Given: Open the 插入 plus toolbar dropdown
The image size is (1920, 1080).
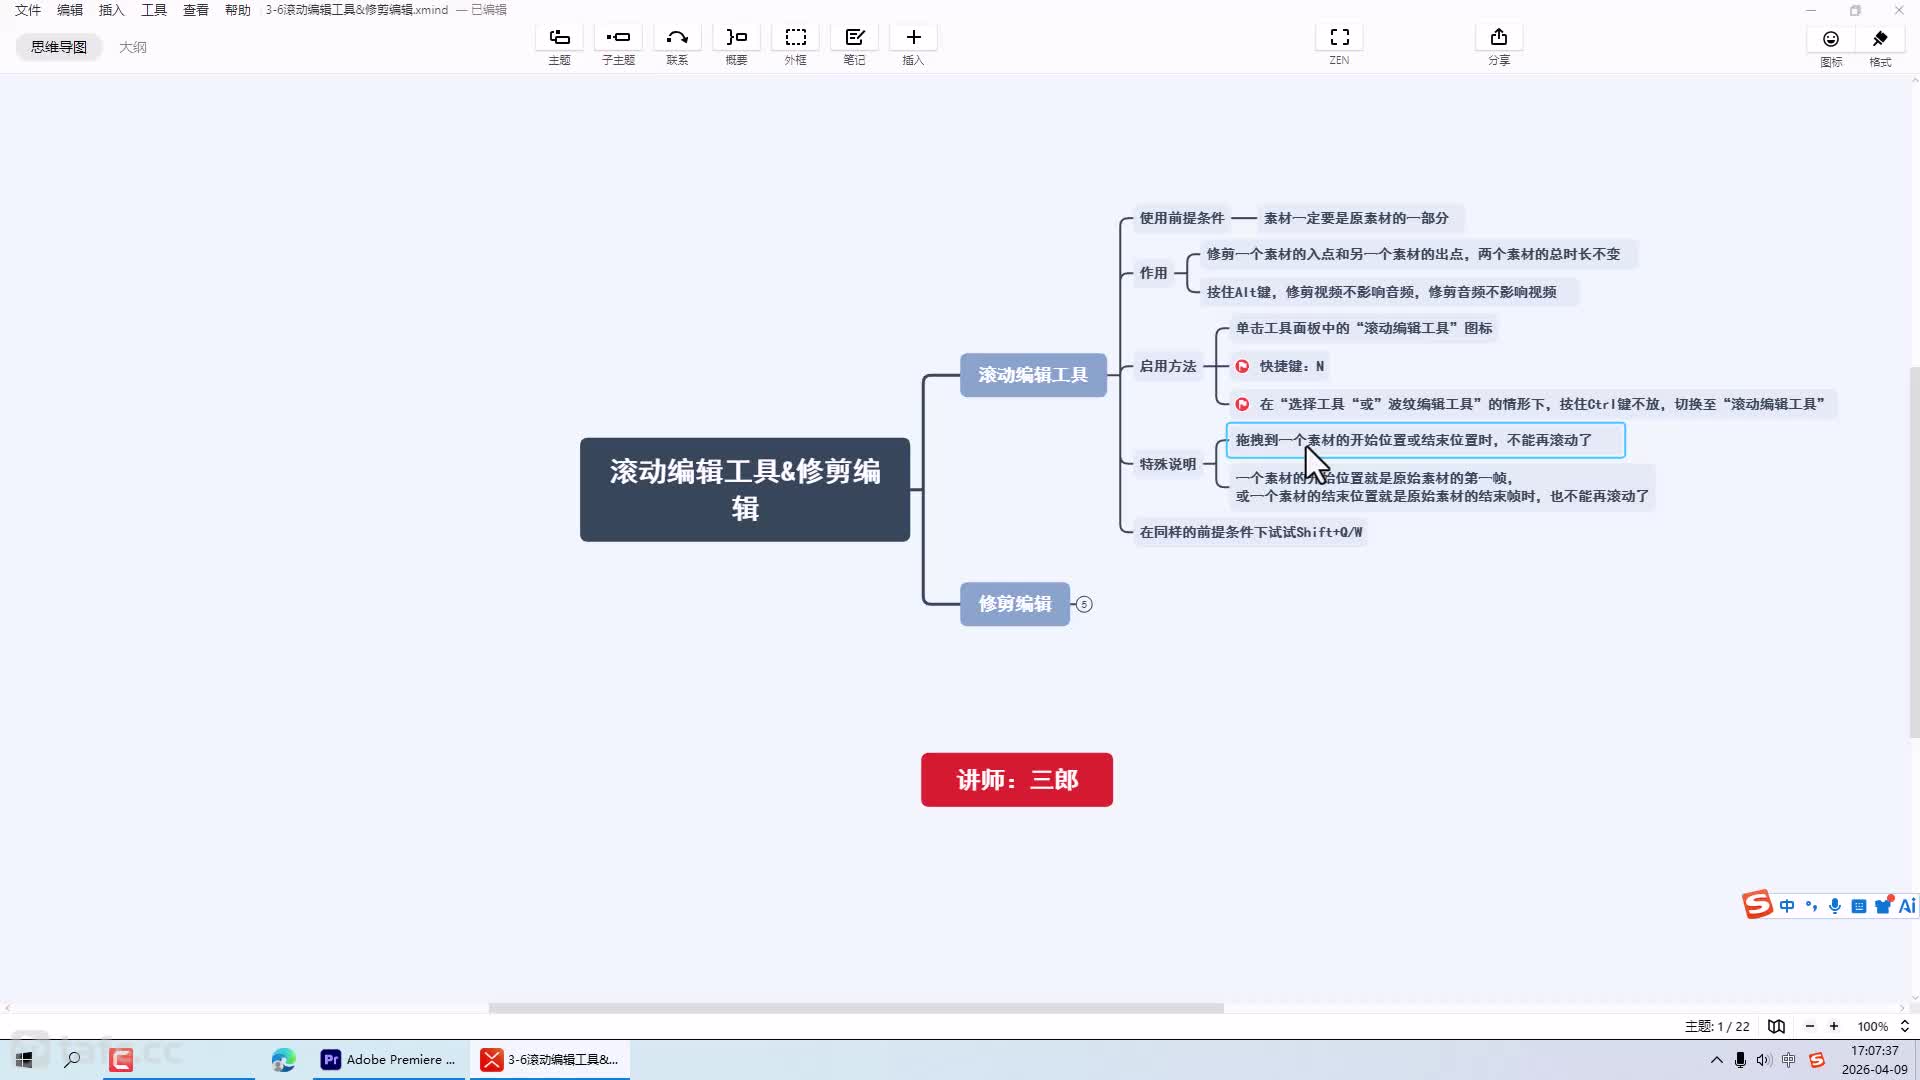Looking at the screenshot, I should point(913,46).
